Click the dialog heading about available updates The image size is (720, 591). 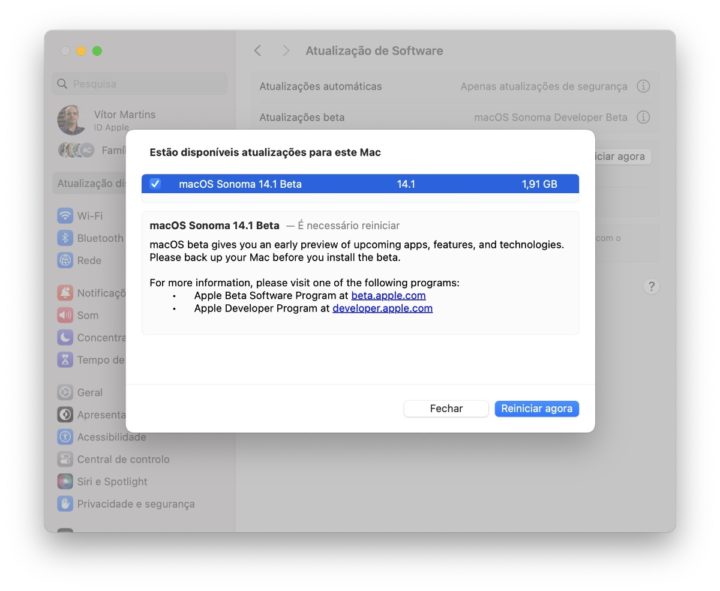coord(265,152)
